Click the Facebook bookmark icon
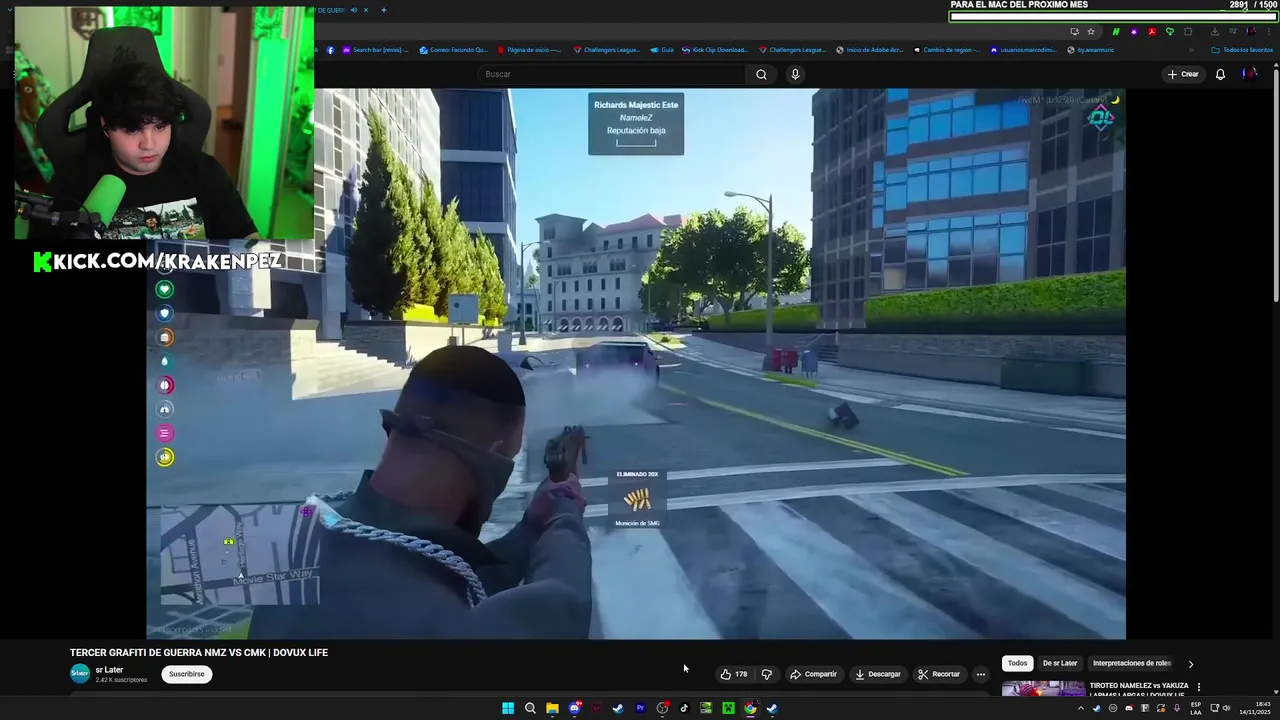 tap(330, 49)
